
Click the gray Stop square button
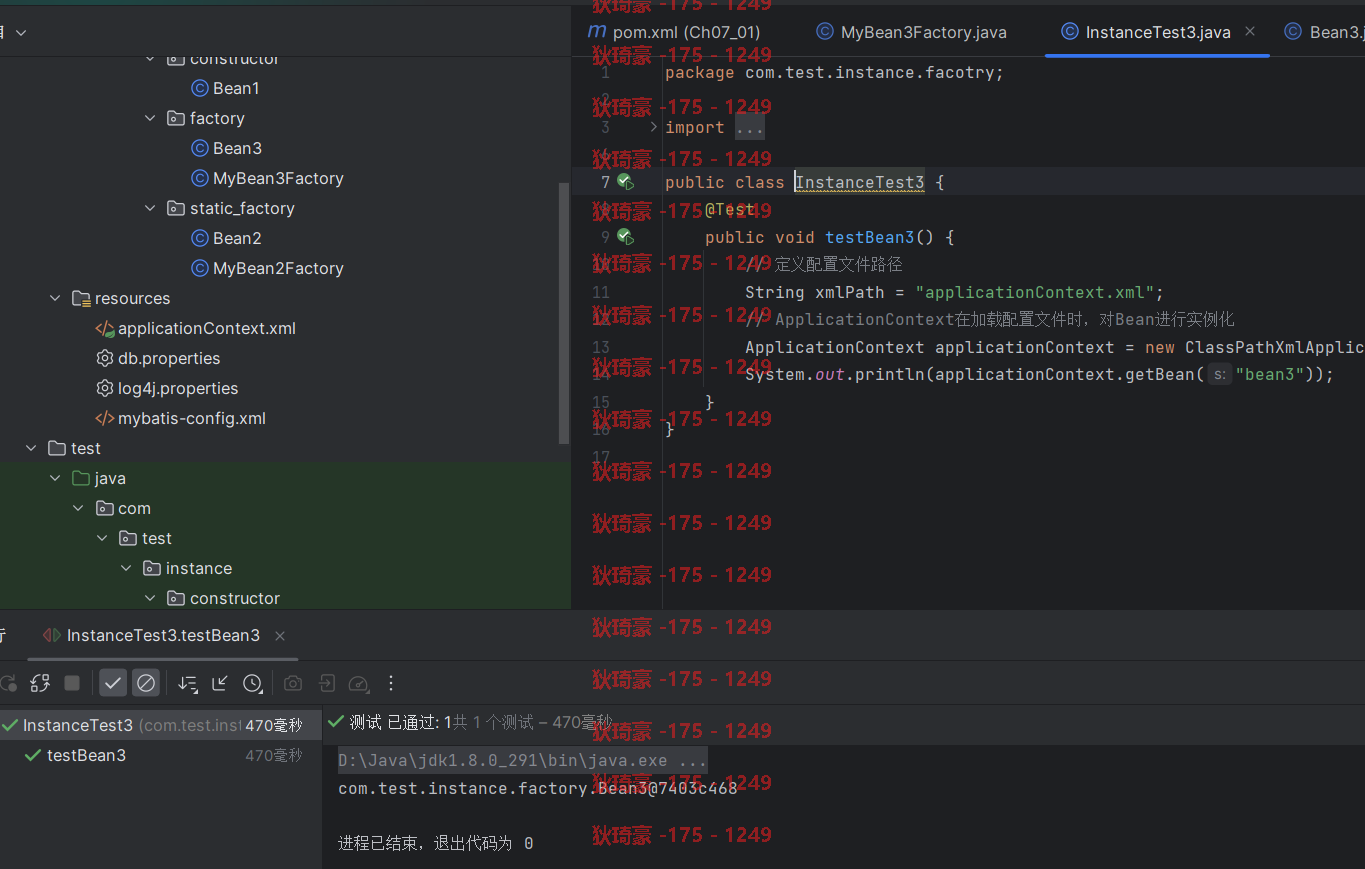[72, 683]
